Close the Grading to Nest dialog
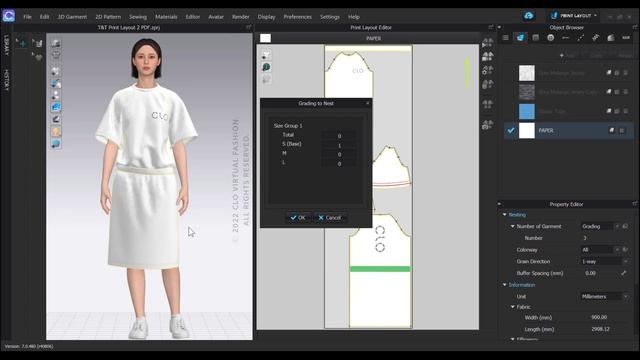The width and height of the screenshot is (640, 360). (367, 103)
